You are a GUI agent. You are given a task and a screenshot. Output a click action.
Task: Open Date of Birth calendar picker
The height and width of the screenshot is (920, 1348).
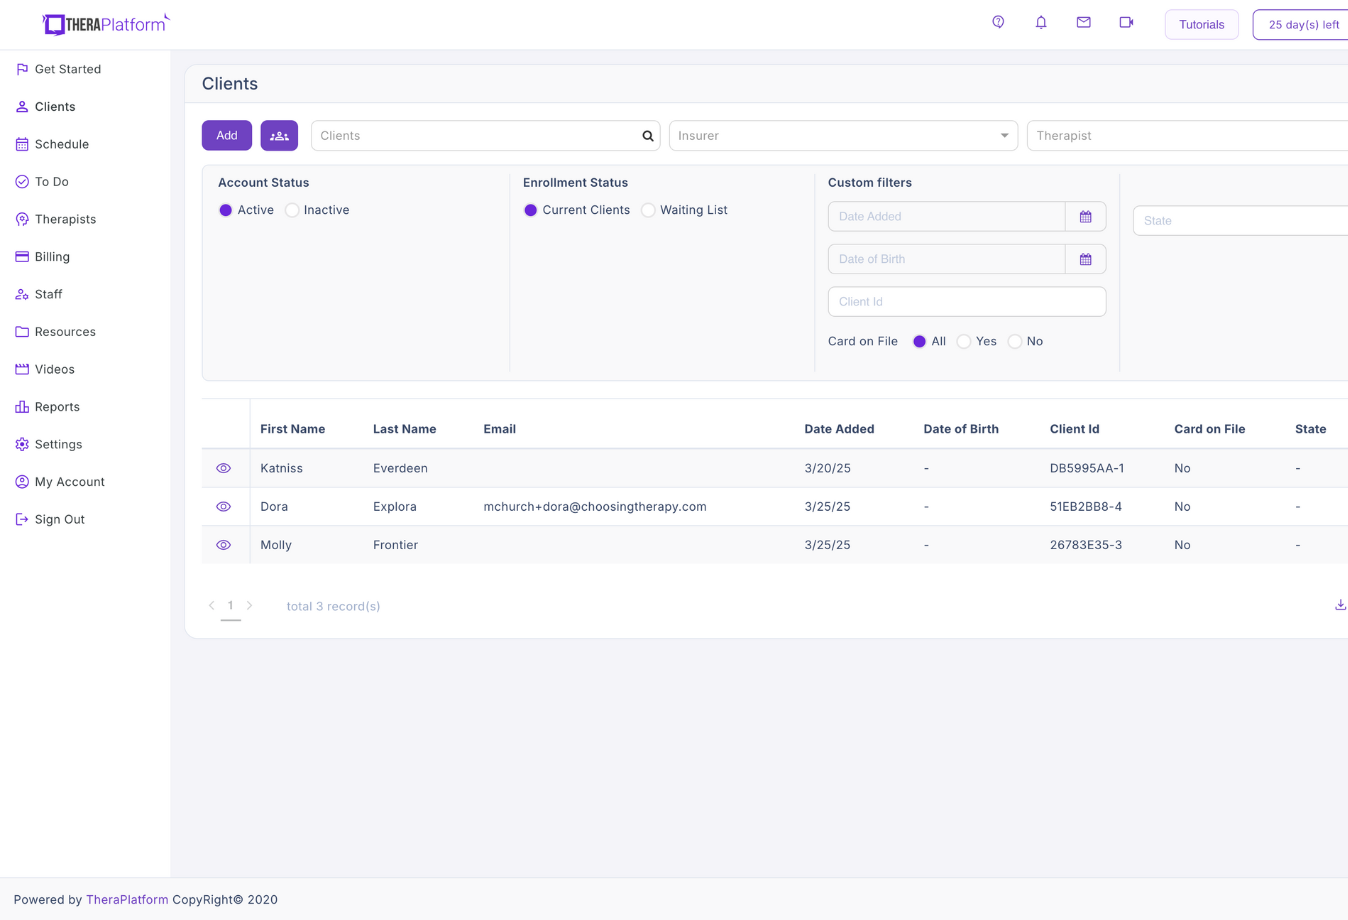pyautogui.click(x=1085, y=259)
